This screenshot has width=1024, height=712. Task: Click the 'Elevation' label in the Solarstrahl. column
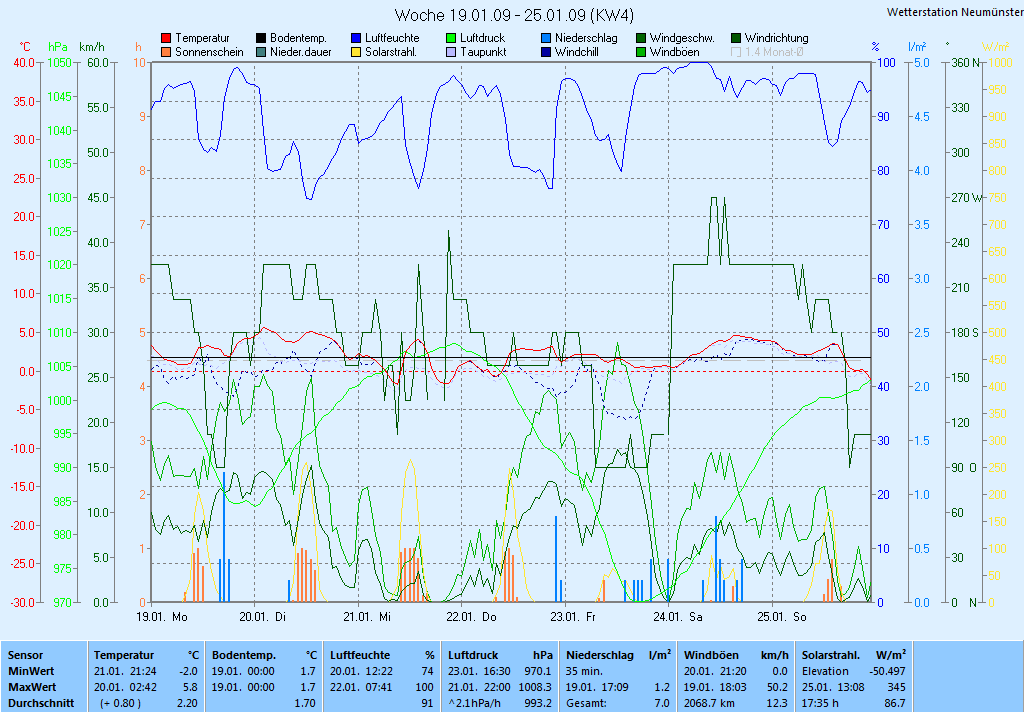tap(825, 671)
